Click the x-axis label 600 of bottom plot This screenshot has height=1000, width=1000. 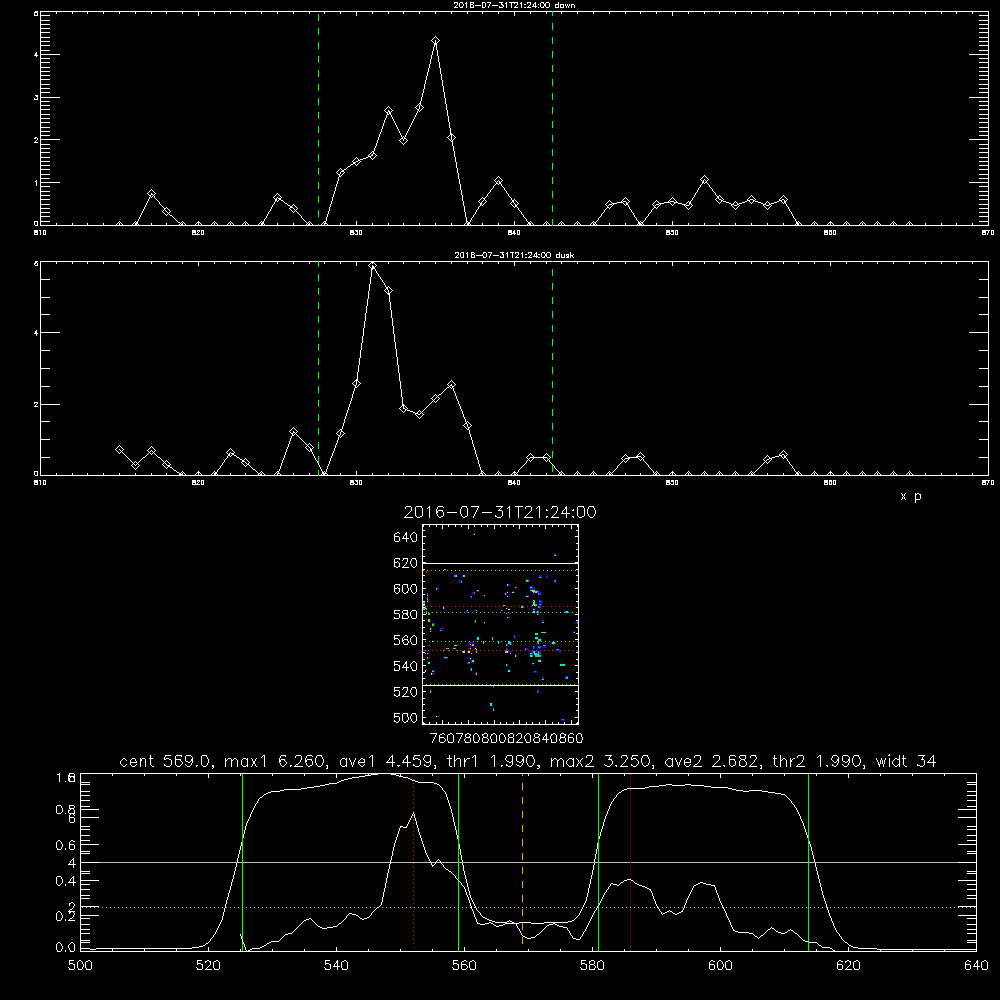(720, 966)
